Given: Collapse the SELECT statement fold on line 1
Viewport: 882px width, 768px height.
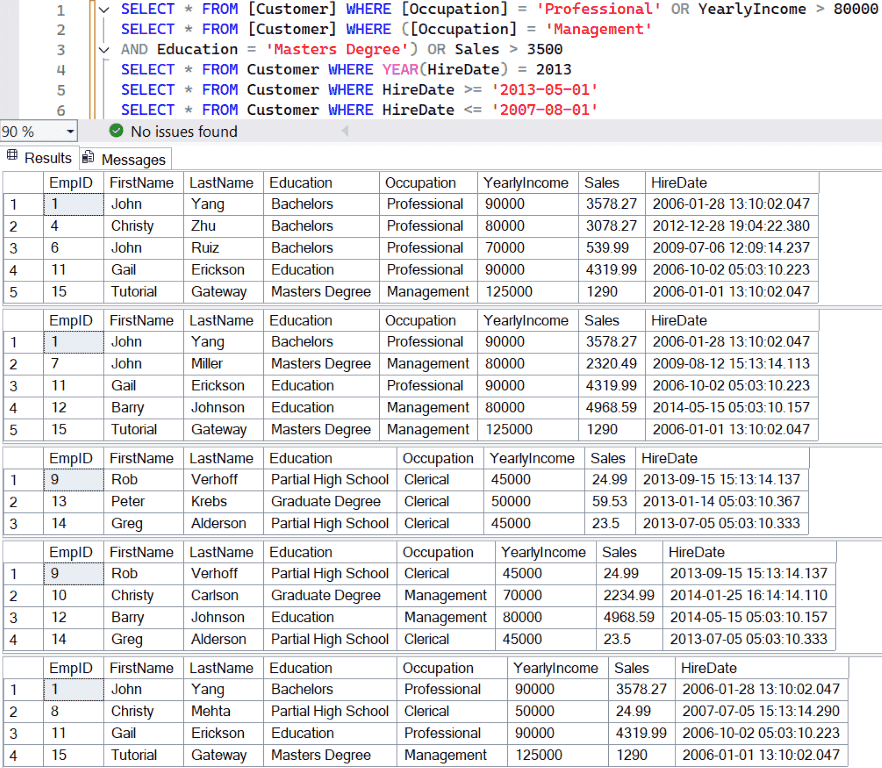Looking at the screenshot, I should tap(104, 9).
